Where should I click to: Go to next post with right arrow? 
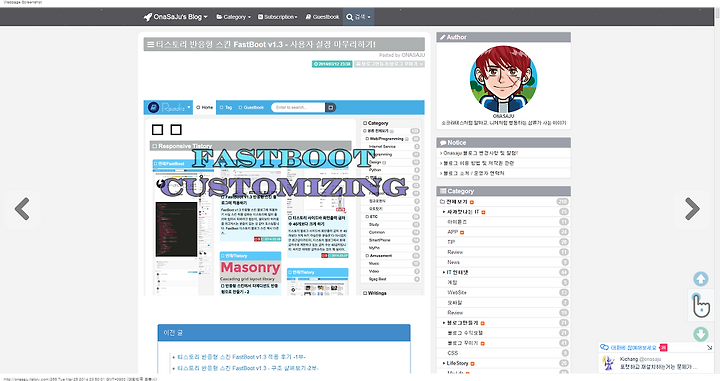[x=692, y=209]
